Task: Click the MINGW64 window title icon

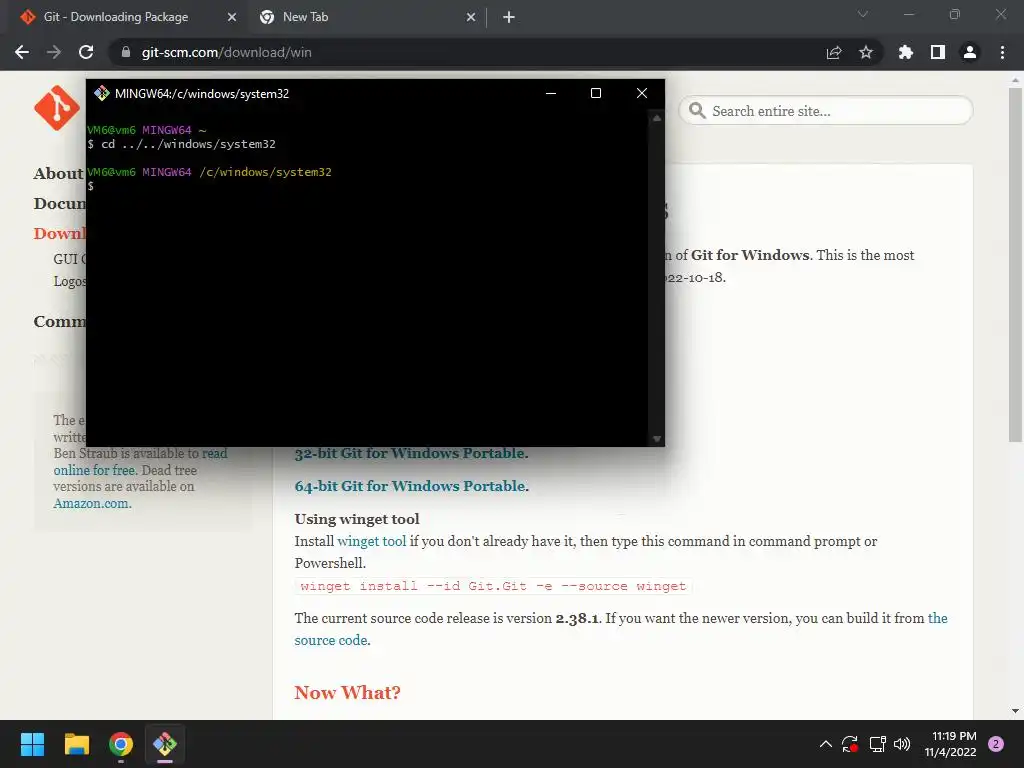Action: coord(102,93)
